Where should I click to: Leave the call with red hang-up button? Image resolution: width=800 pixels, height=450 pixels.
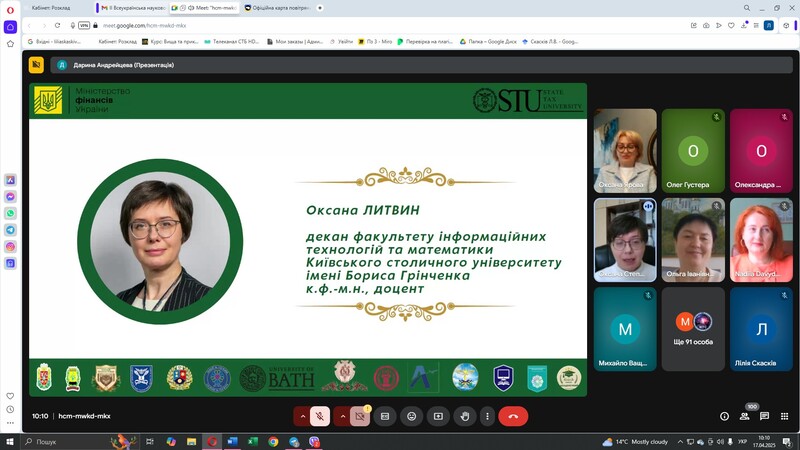[x=513, y=416]
